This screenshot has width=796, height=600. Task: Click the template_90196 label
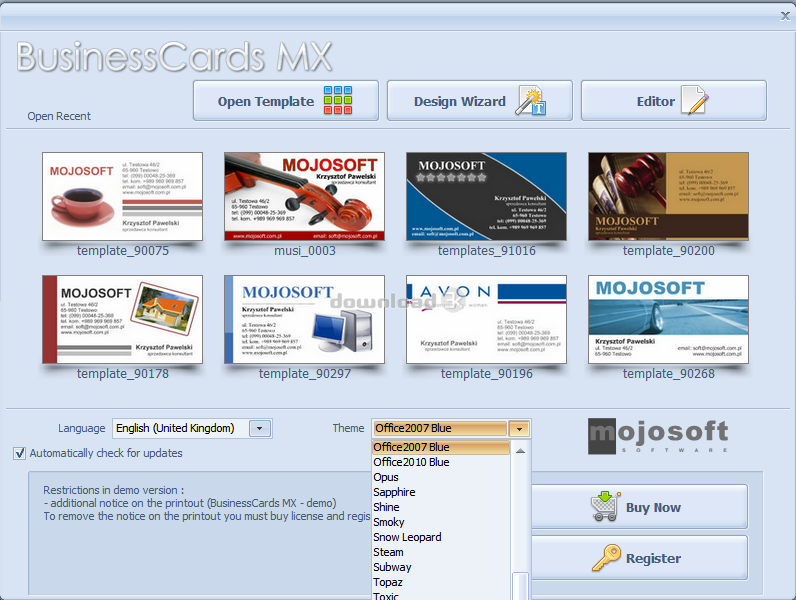tap(487, 374)
